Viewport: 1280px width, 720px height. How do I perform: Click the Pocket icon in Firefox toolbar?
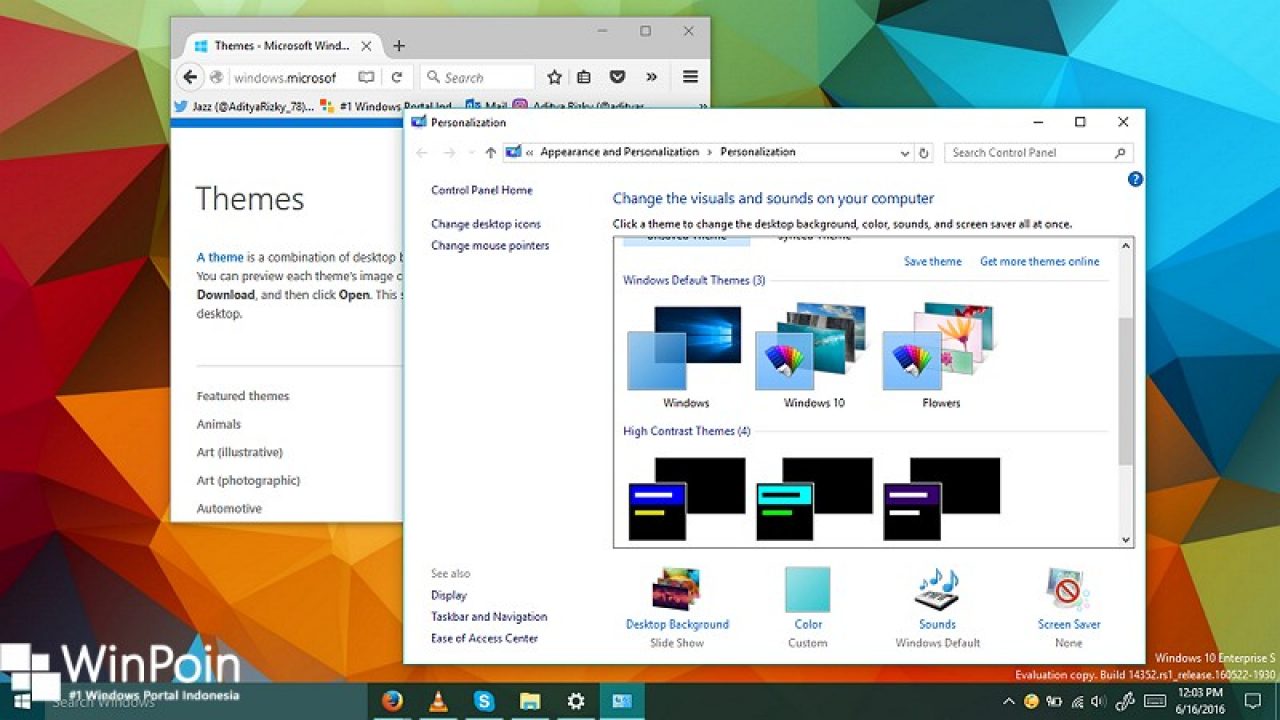pos(618,77)
